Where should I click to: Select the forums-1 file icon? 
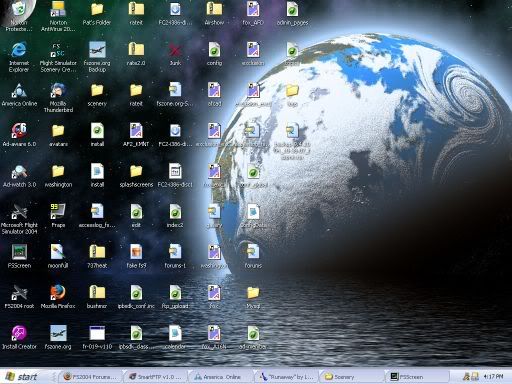pos(175,252)
